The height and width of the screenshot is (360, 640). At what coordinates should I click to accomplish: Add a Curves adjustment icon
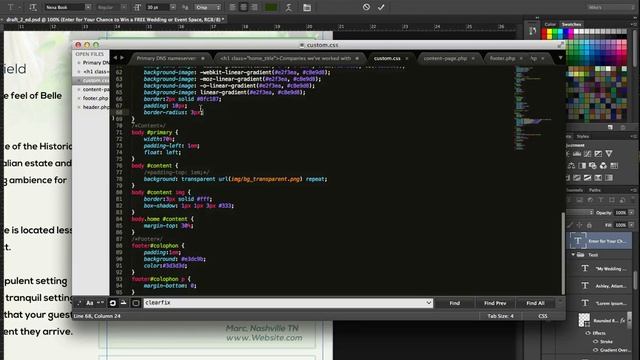click(587, 154)
